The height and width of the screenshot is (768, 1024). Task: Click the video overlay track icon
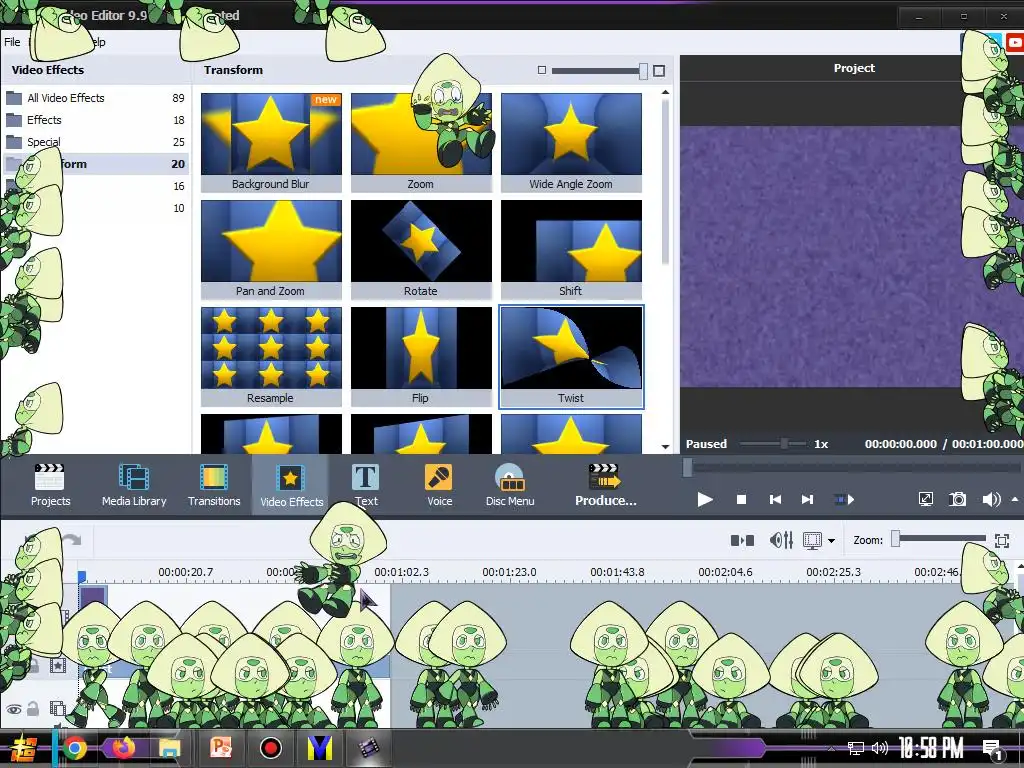(x=57, y=709)
